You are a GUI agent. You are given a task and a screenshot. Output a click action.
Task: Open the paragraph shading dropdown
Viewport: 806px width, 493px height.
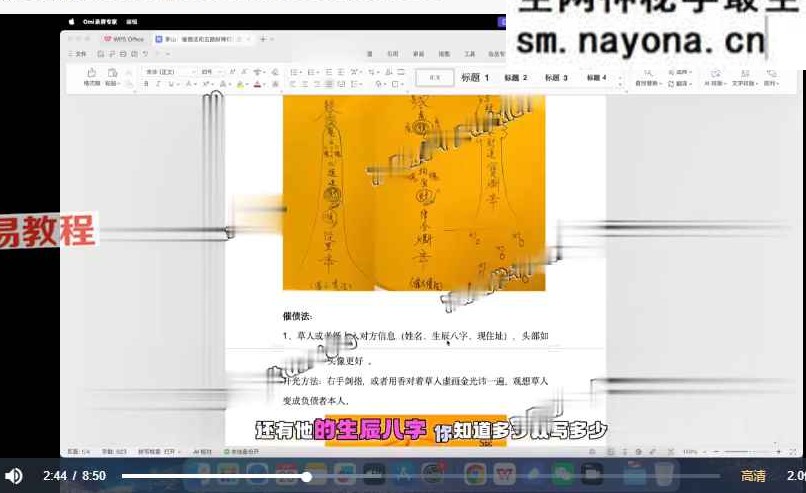tap(380, 84)
